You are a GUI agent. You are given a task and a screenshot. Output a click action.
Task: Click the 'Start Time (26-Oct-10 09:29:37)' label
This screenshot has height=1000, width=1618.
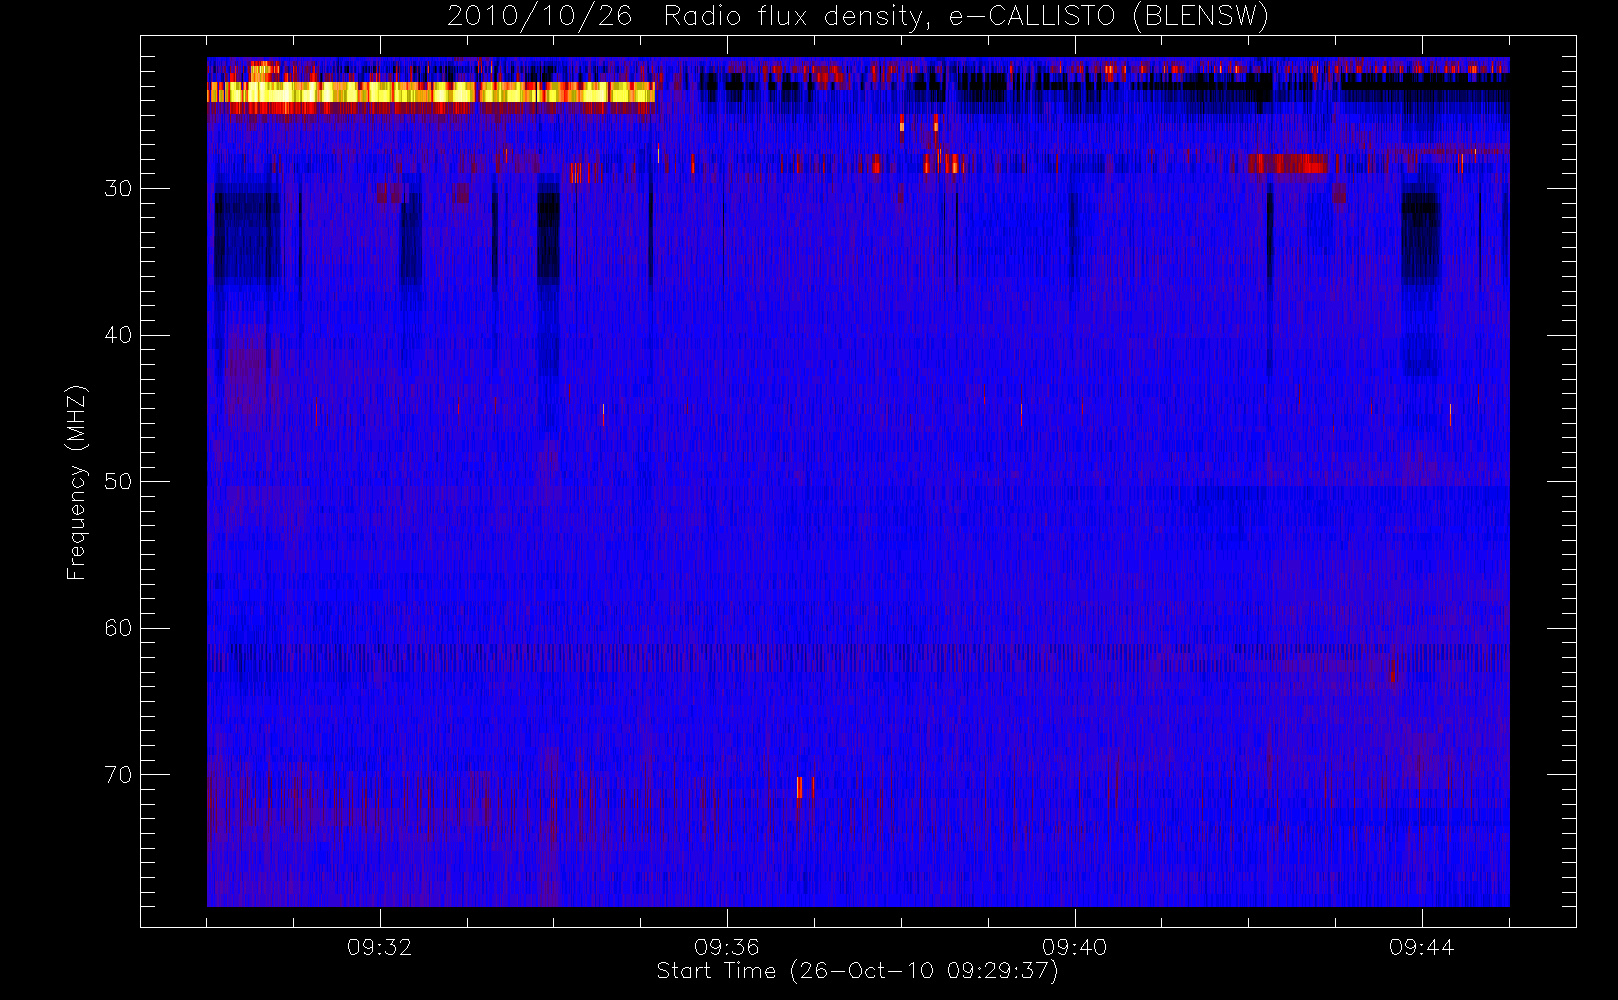click(x=857, y=971)
